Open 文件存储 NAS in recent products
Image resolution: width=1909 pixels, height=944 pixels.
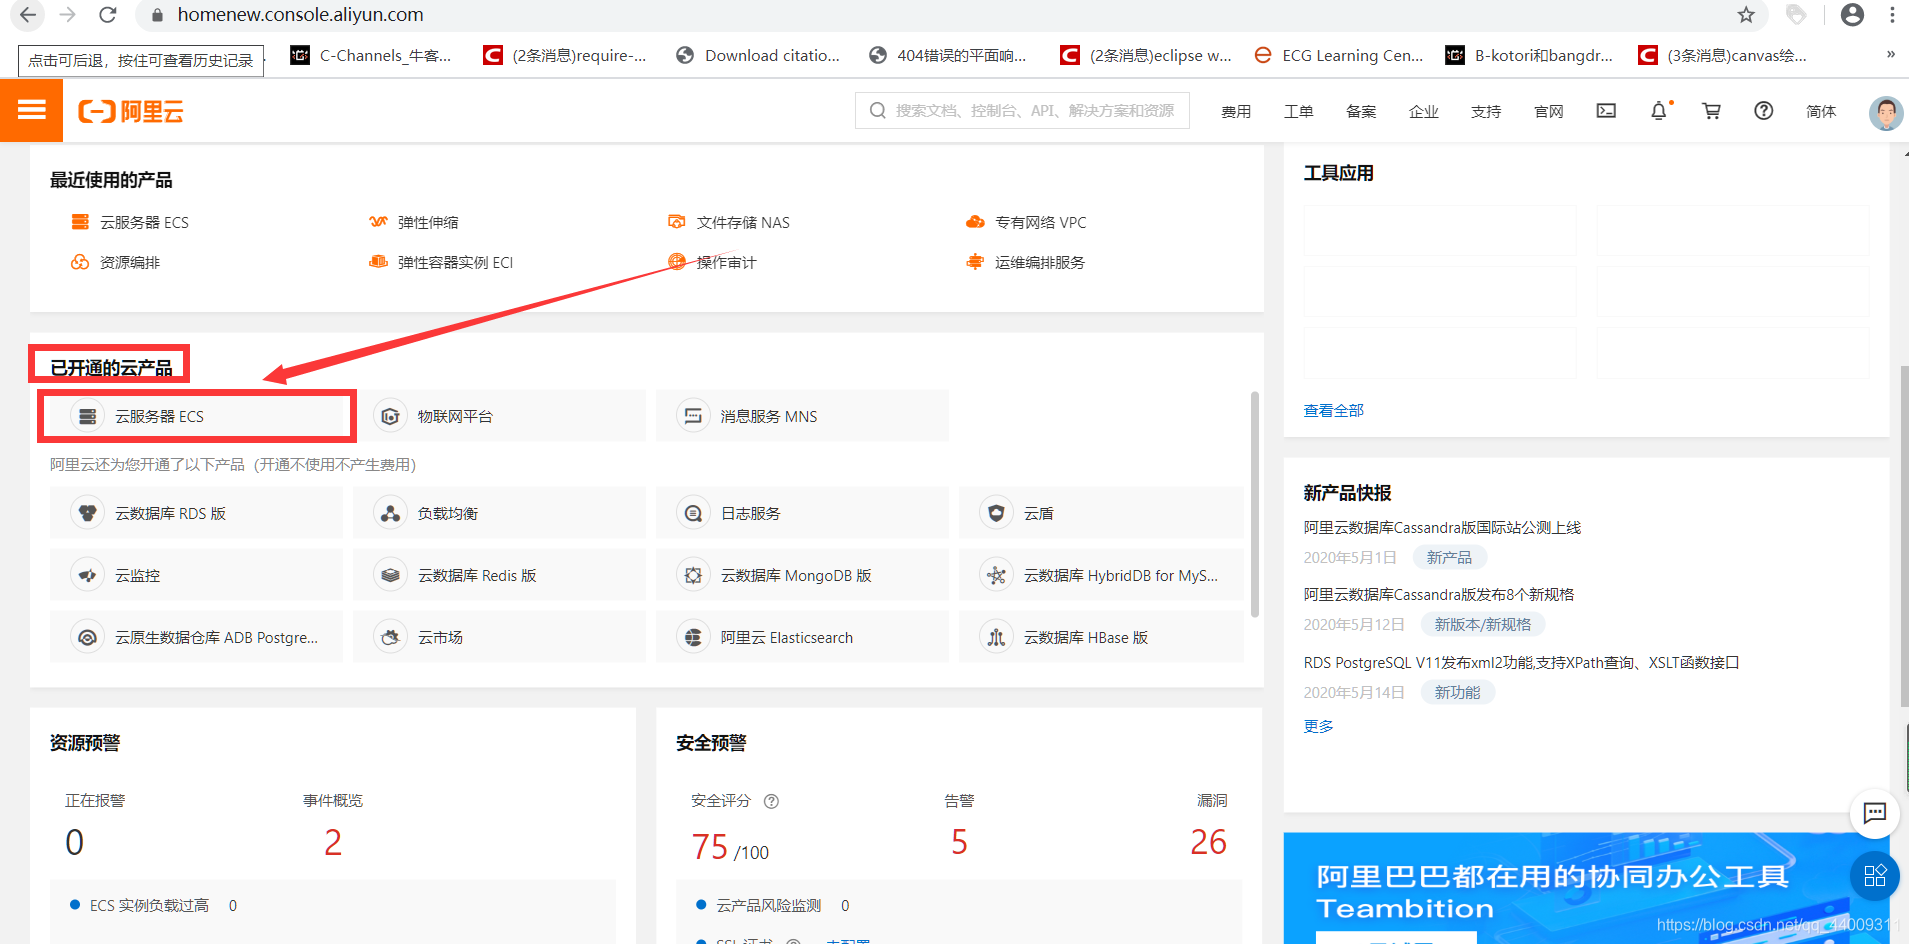[729, 222]
